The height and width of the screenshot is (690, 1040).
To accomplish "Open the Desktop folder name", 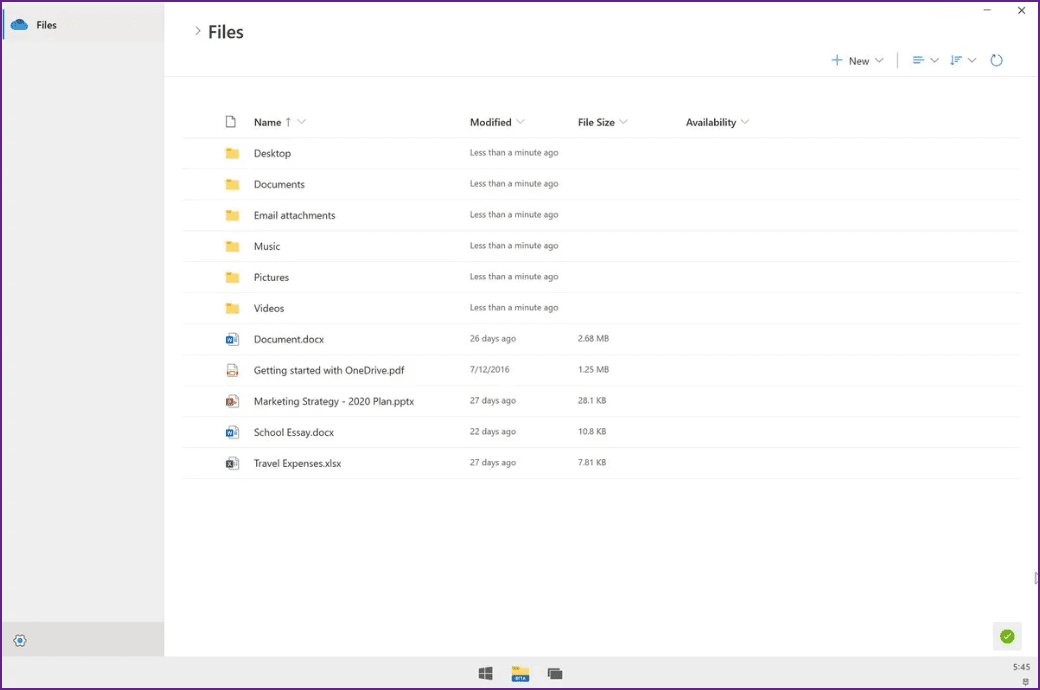I will [272, 153].
